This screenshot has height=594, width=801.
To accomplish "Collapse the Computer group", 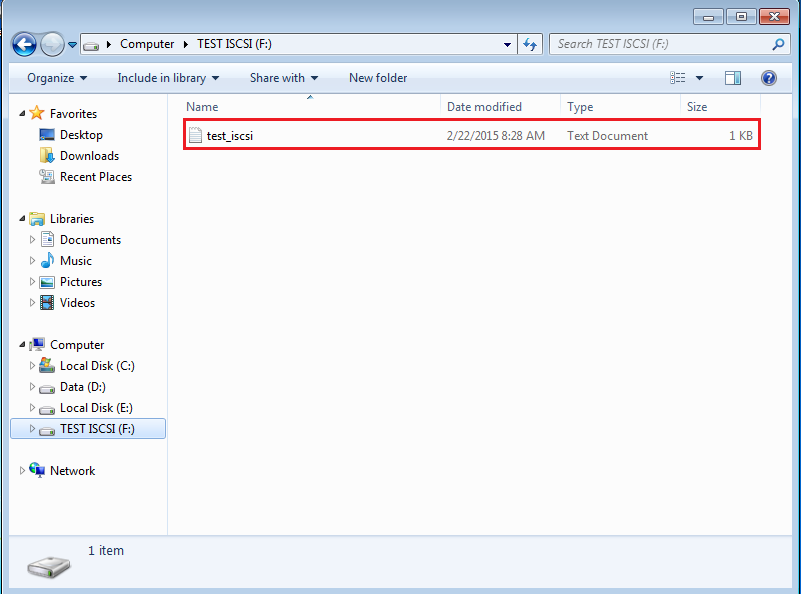I will point(22,345).
